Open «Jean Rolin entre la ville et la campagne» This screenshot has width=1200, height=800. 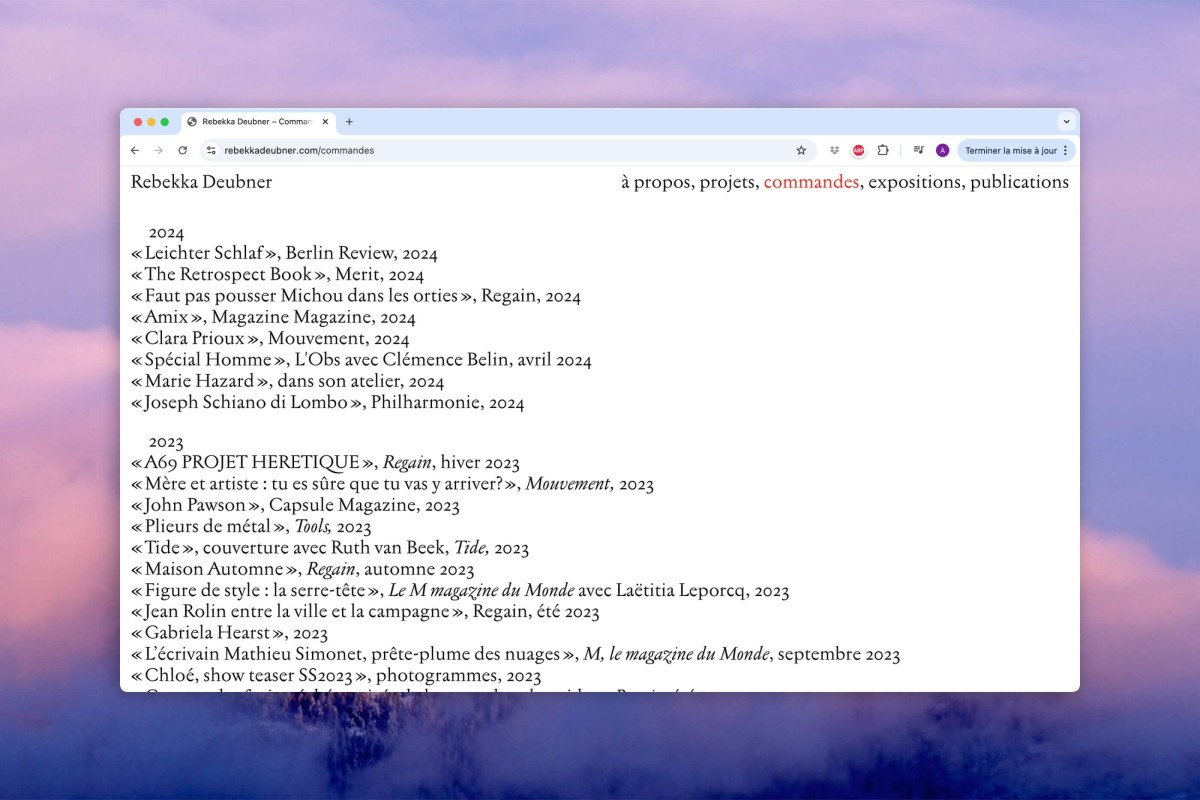coord(365,612)
